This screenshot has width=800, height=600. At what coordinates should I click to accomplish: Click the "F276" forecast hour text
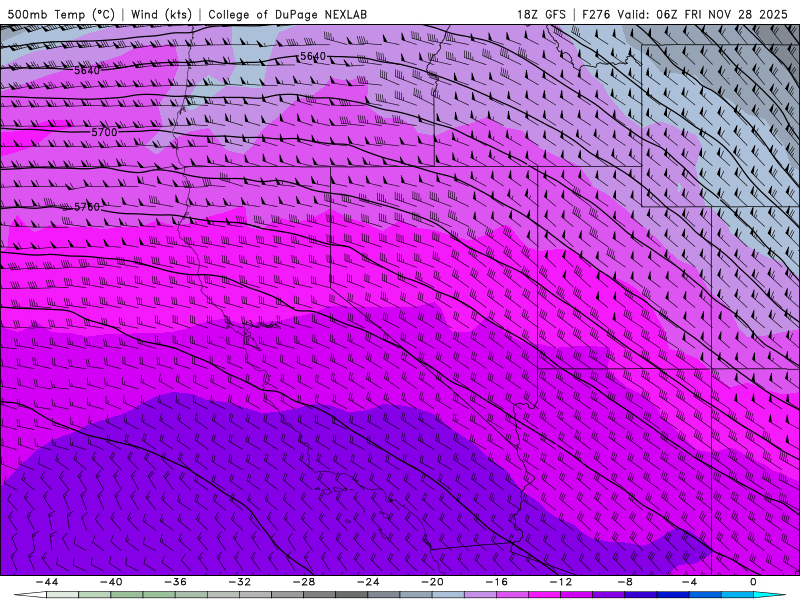(x=596, y=14)
